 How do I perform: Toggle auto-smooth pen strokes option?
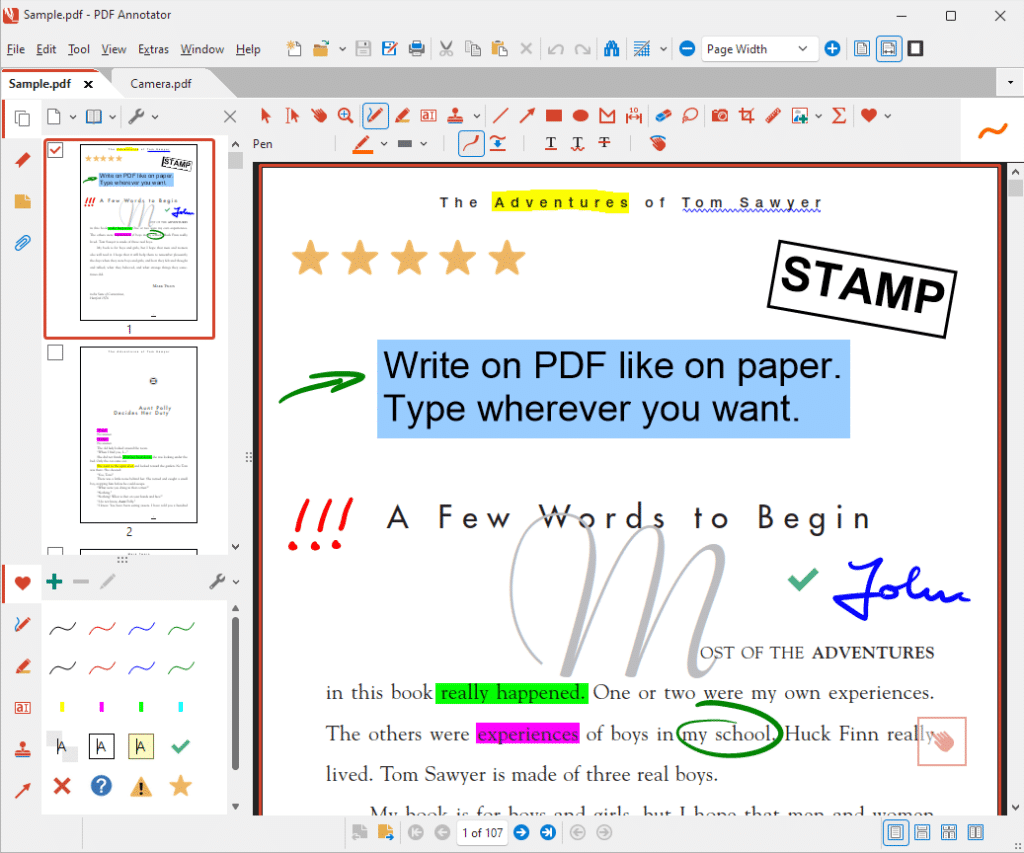pos(470,143)
